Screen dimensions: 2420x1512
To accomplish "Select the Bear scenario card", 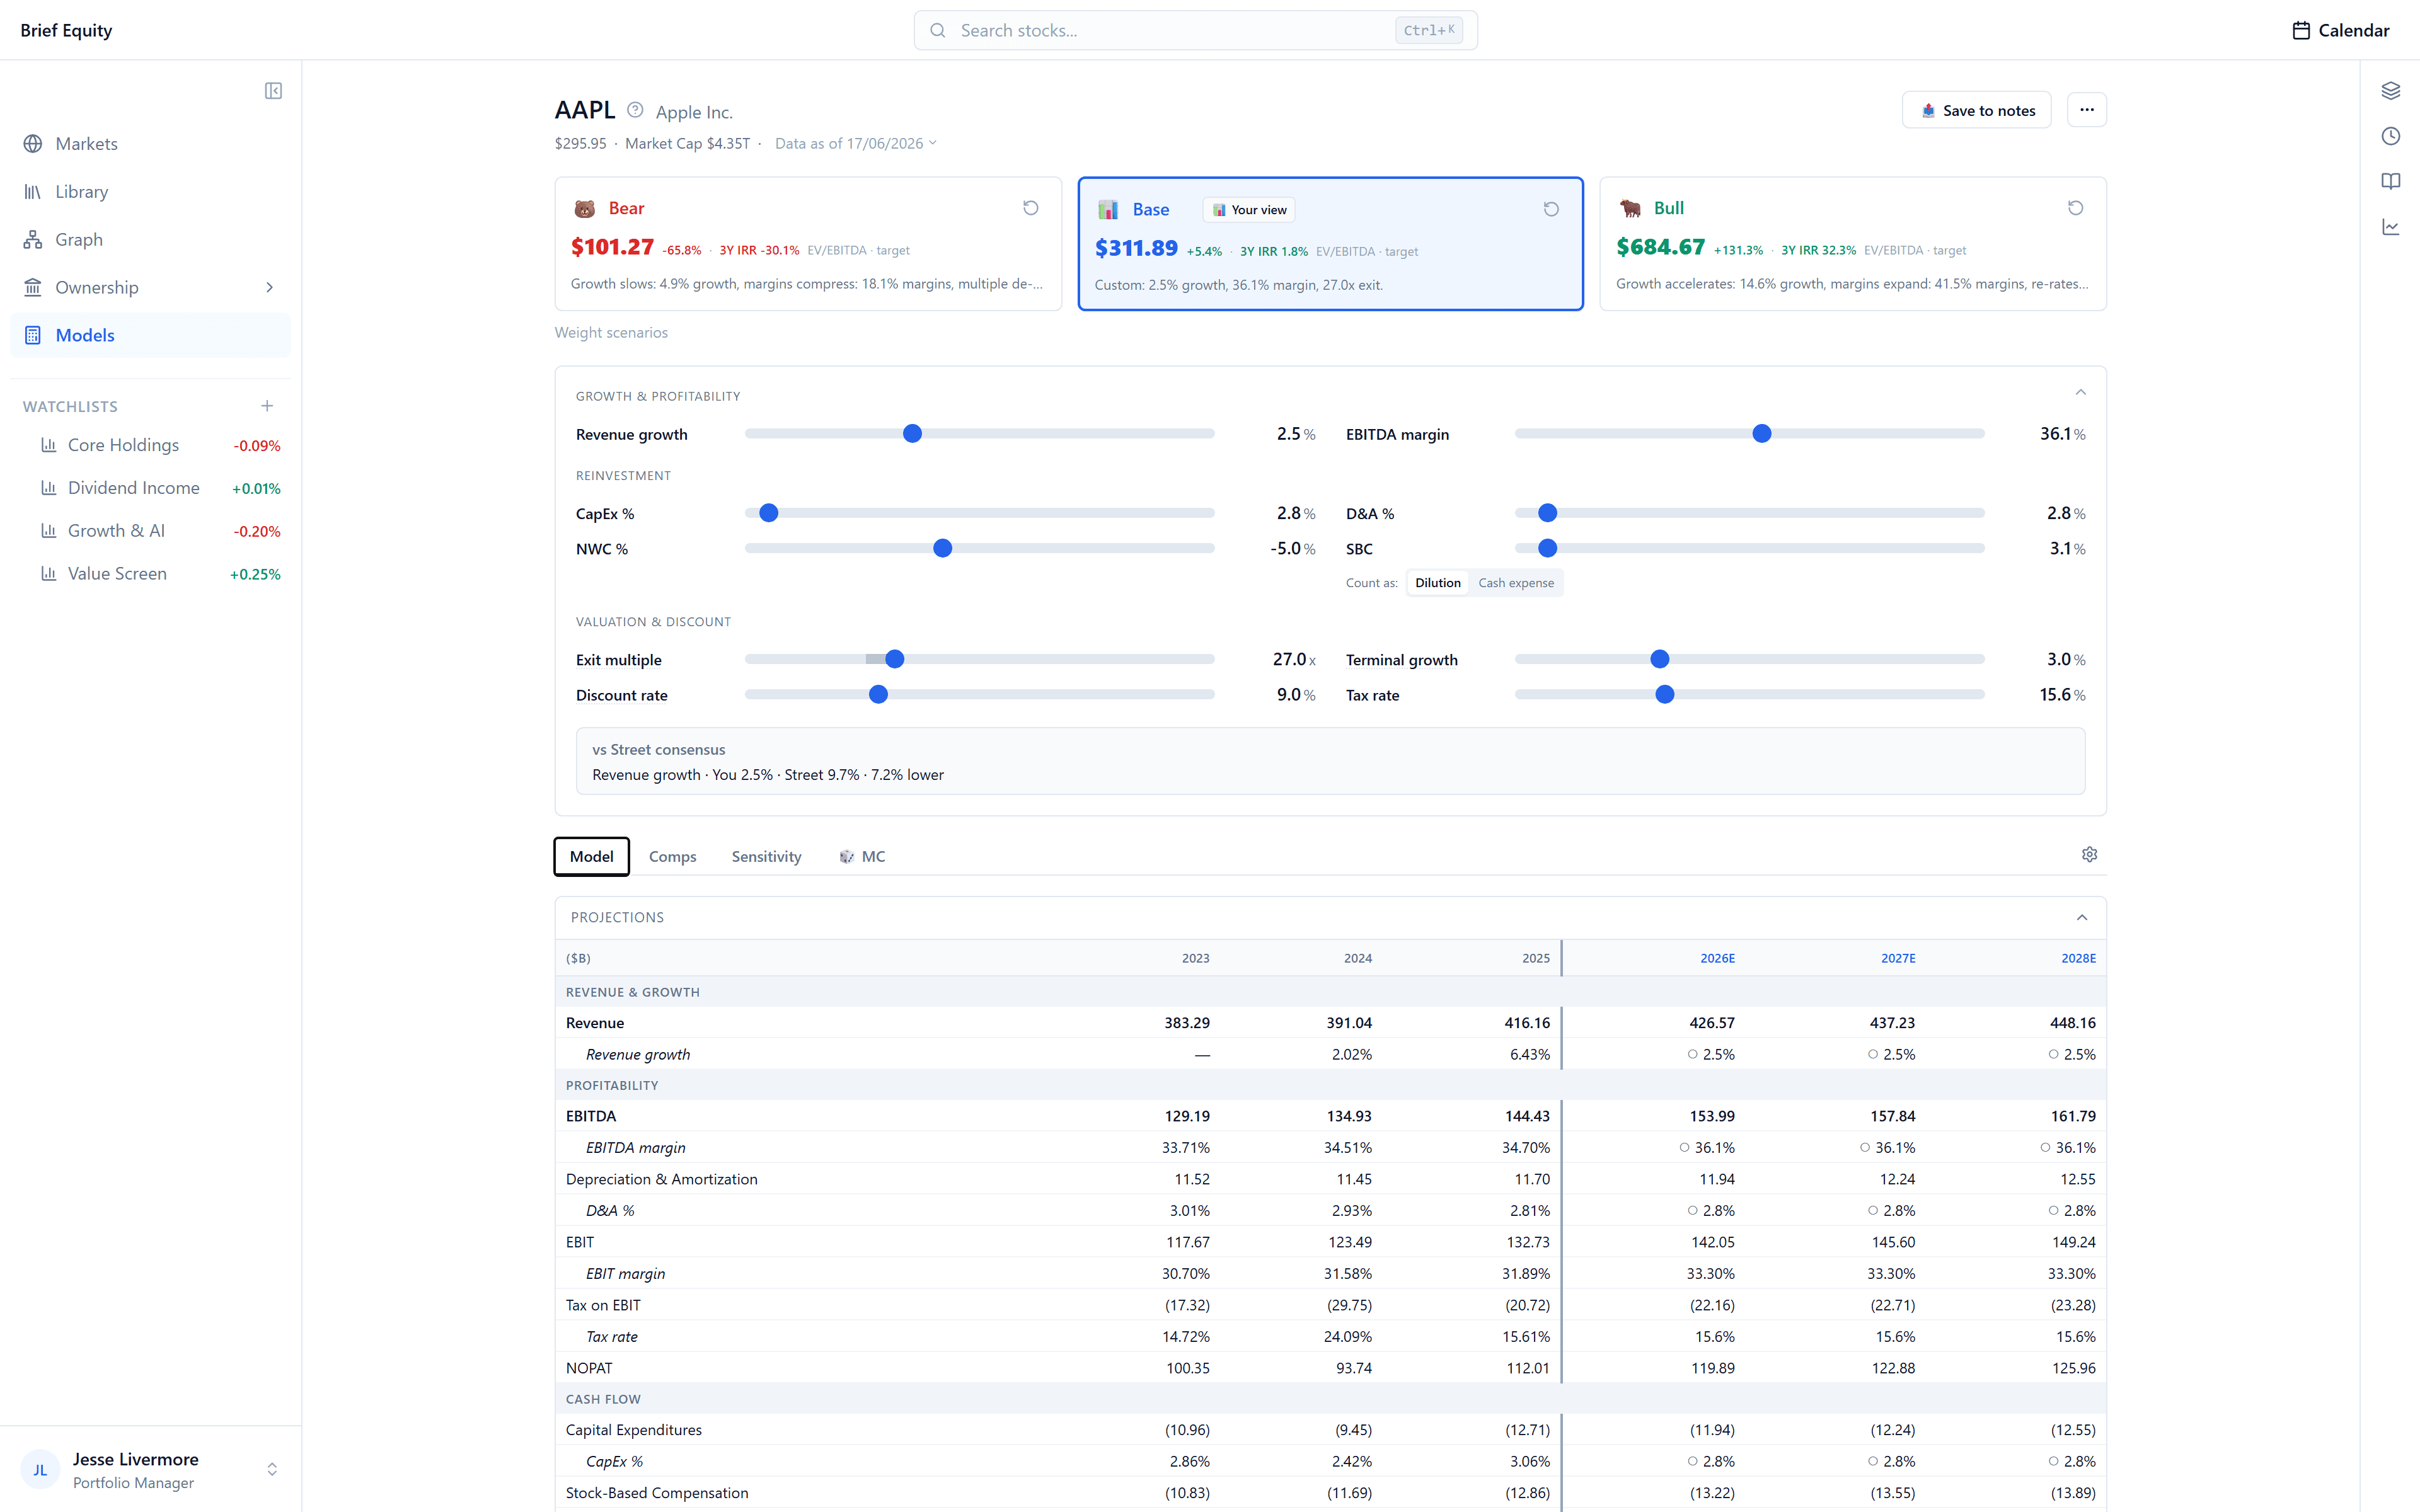I will coord(808,244).
